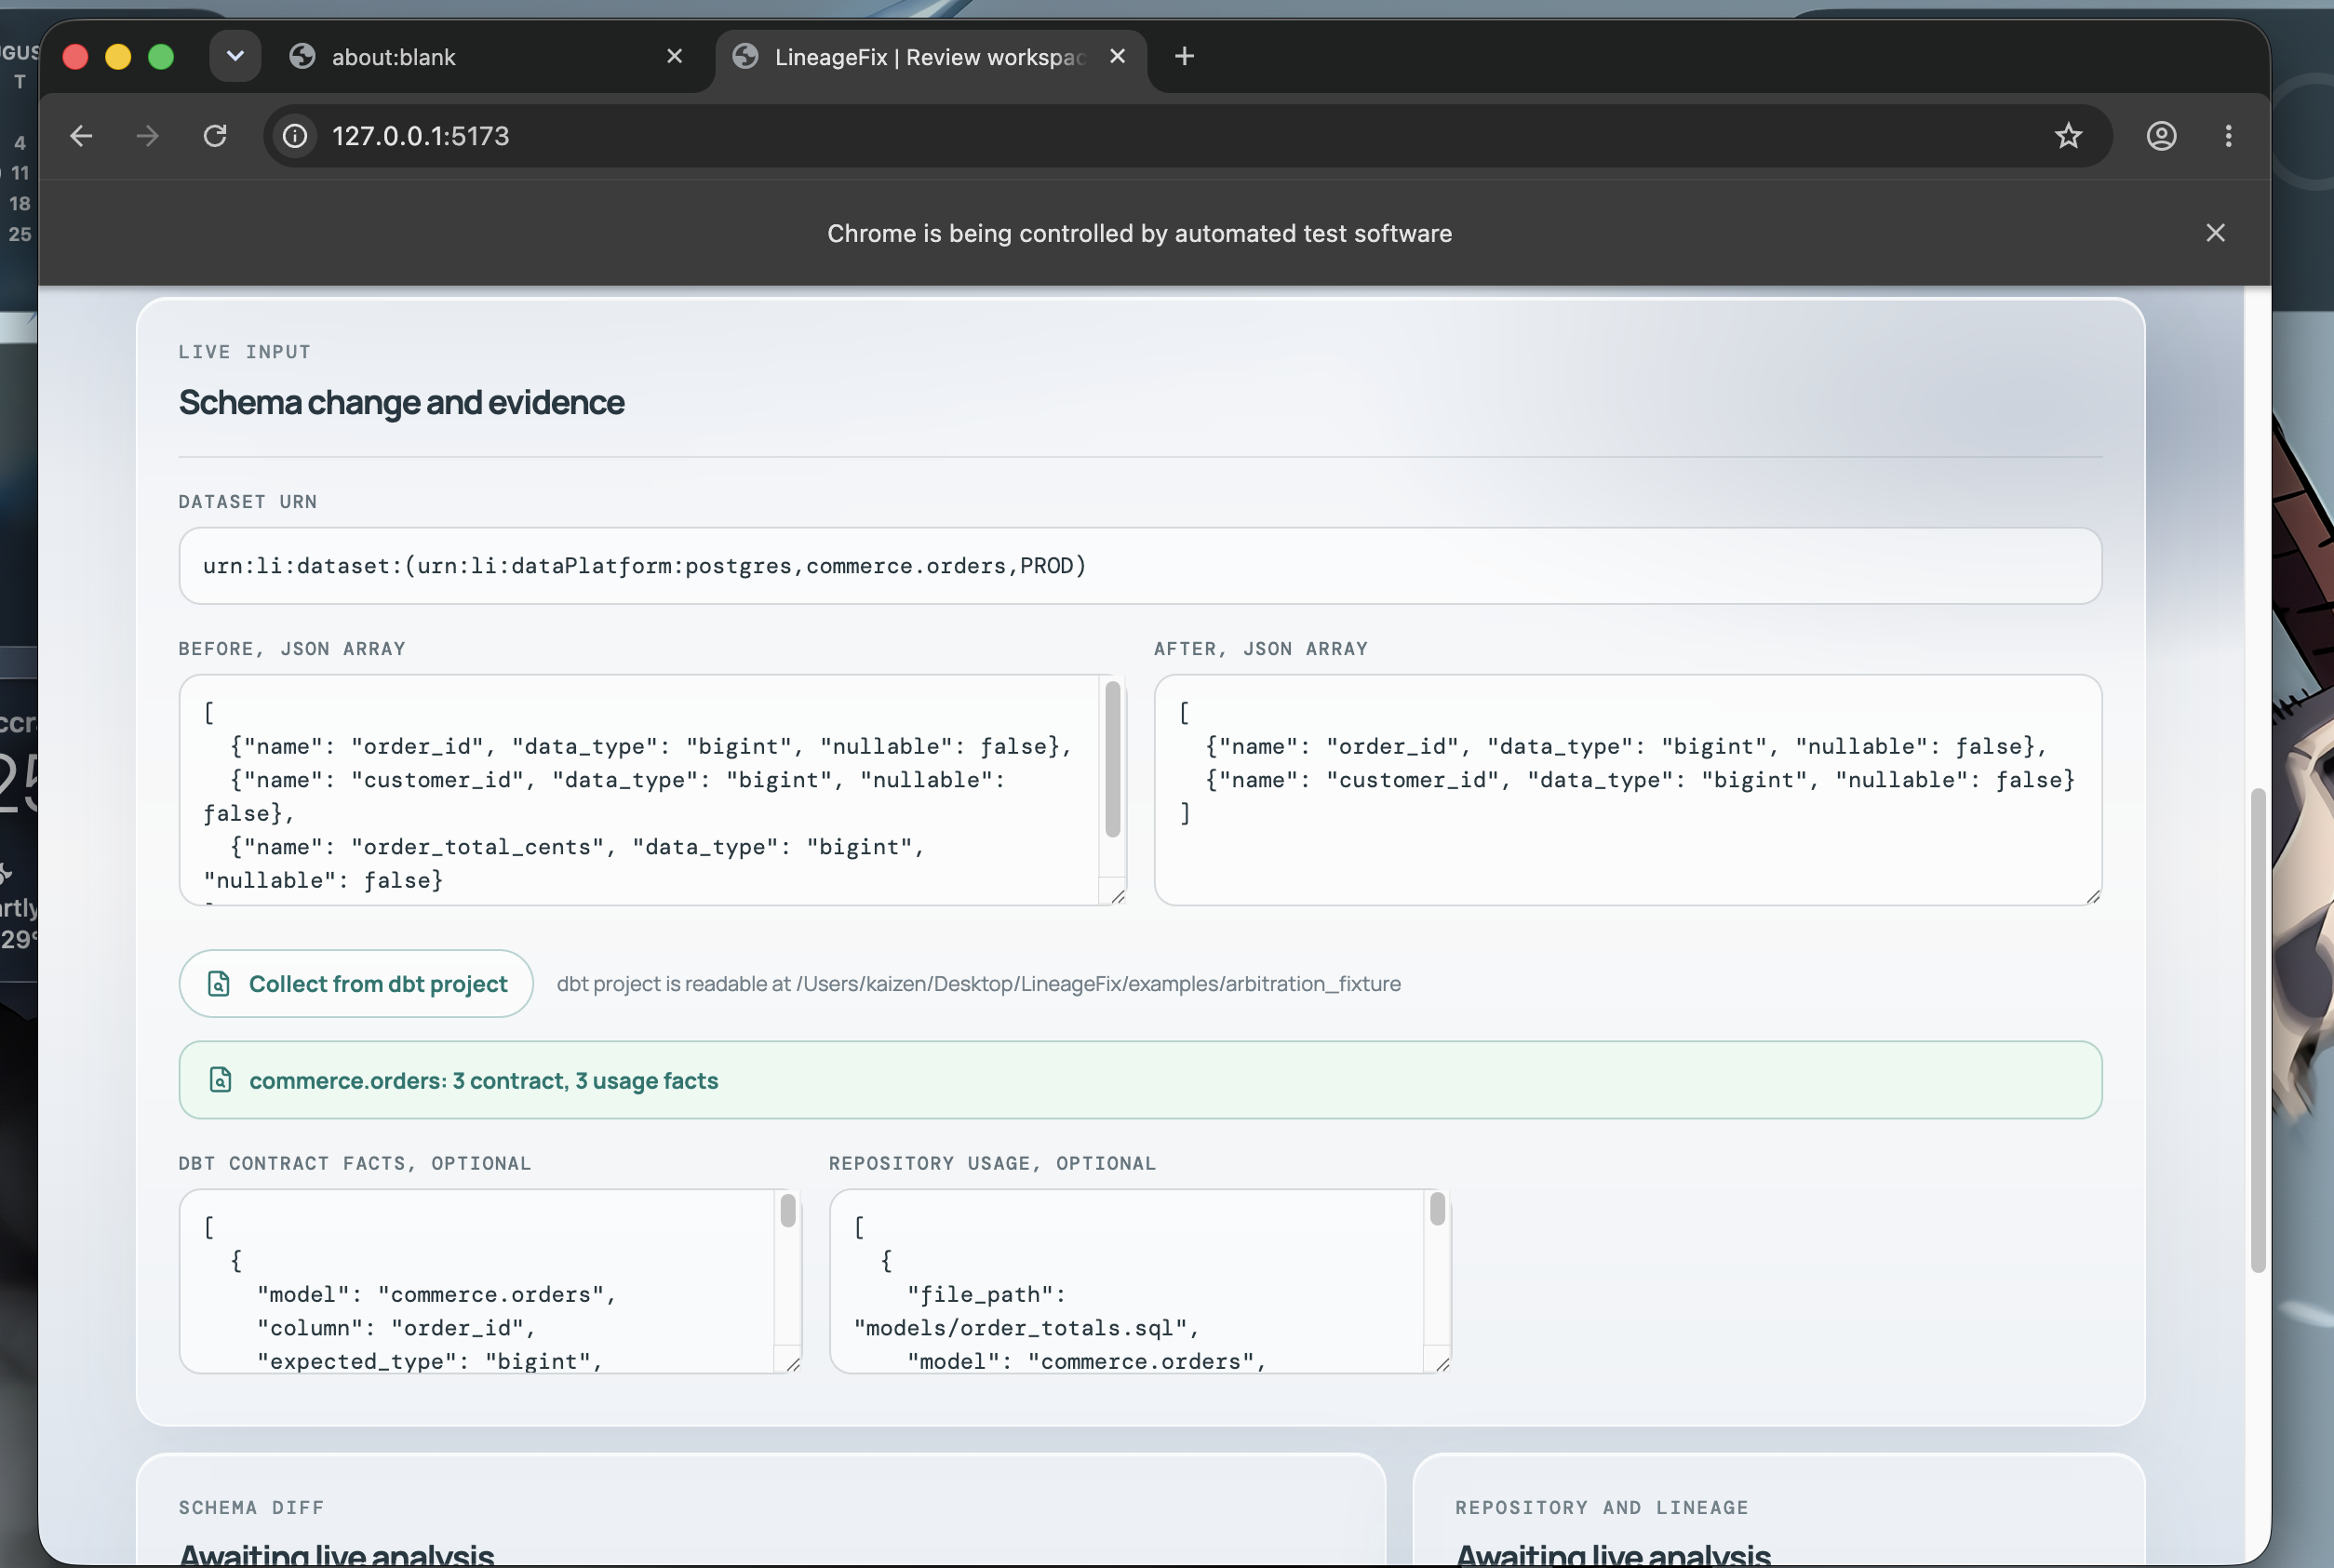The width and height of the screenshot is (2334, 1568).
Task: Click the REPOSITORY AND LINEAGE section label
Action: [x=1601, y=1508]
